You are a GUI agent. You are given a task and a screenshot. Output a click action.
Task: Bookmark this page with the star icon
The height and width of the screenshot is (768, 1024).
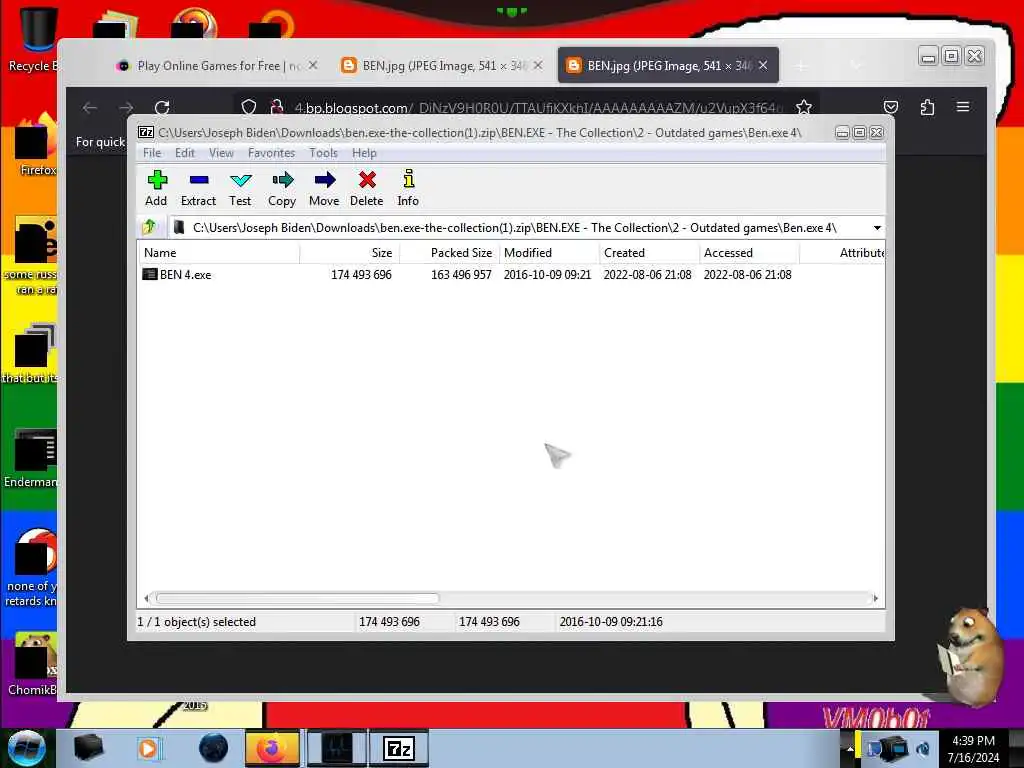[x=804, y=107]
